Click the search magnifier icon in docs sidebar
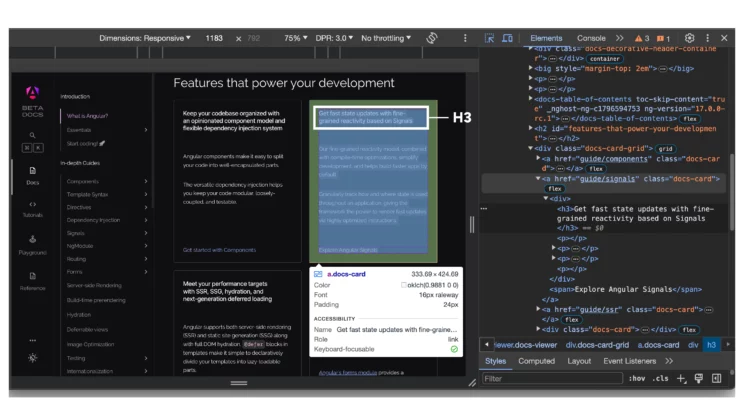 click(32, 135)
